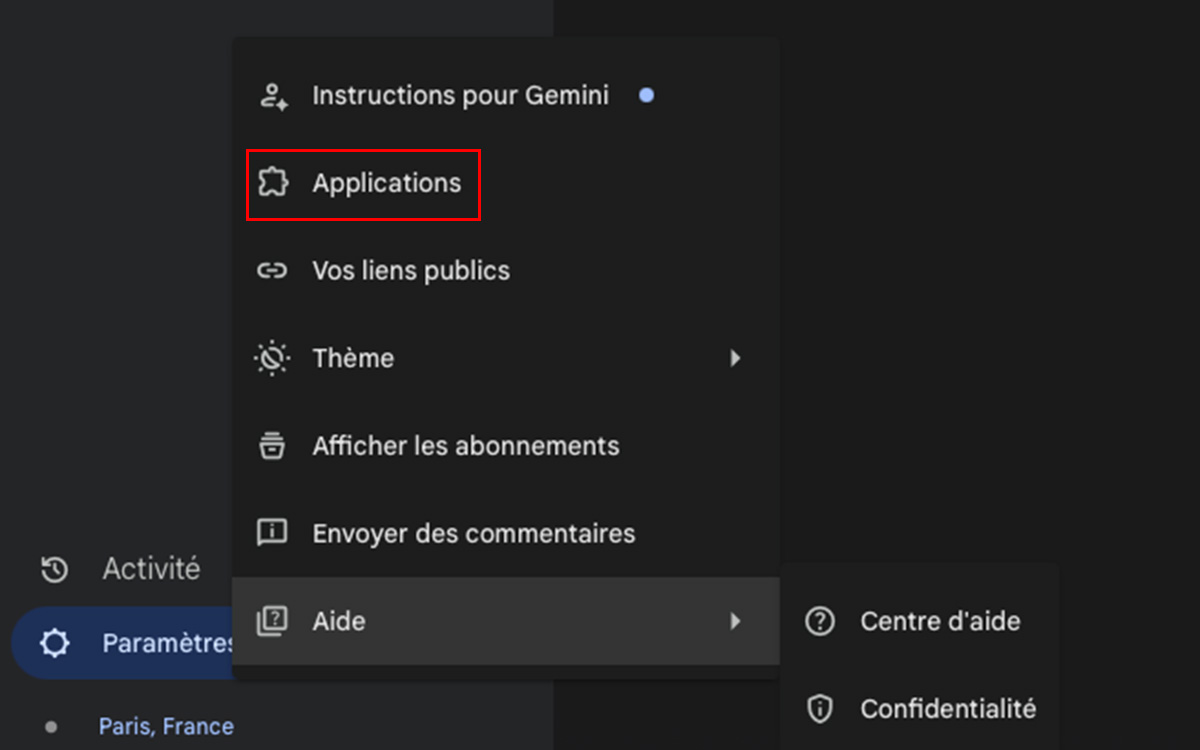Viewport: 1200px width, 750px height.
Task: Click the chevron arrow beside Aide
Action: click(x=737, y=621)
